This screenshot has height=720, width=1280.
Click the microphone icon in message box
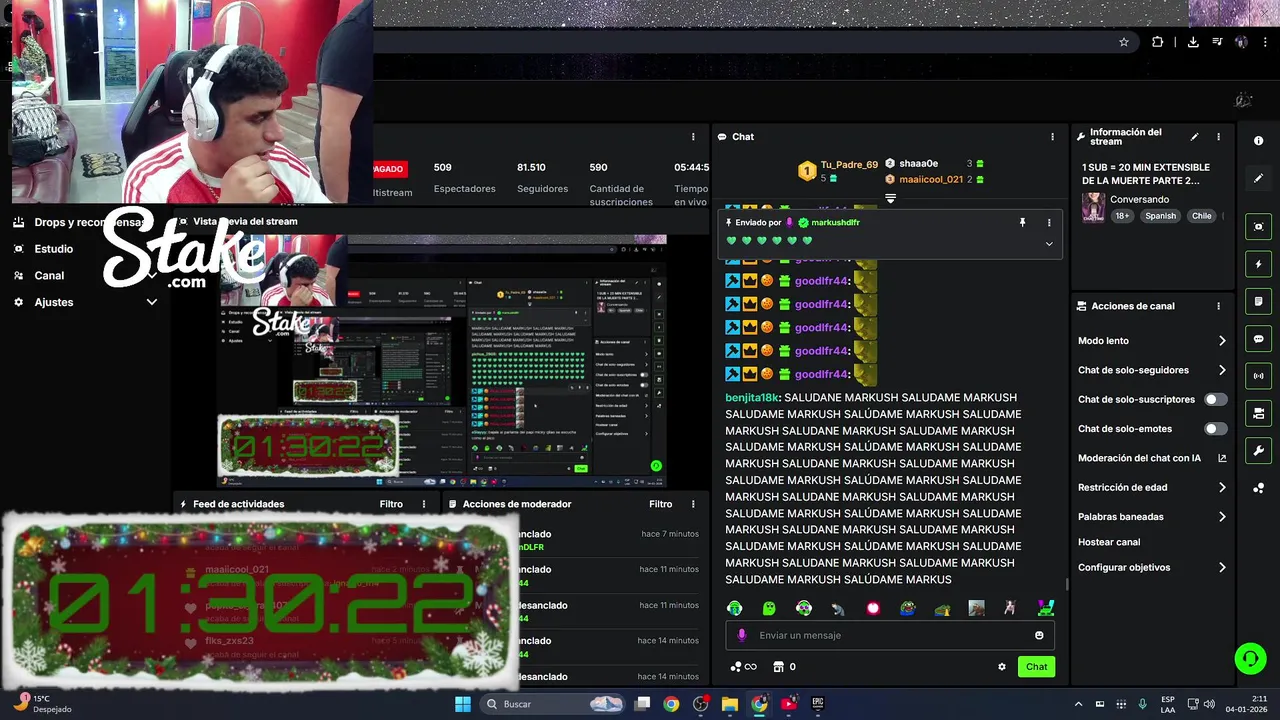pos(741,635)
